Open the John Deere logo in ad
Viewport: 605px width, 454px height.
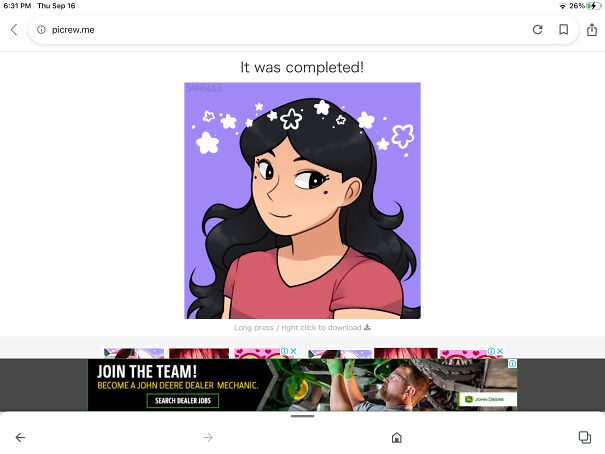click(x=482, y=400)
